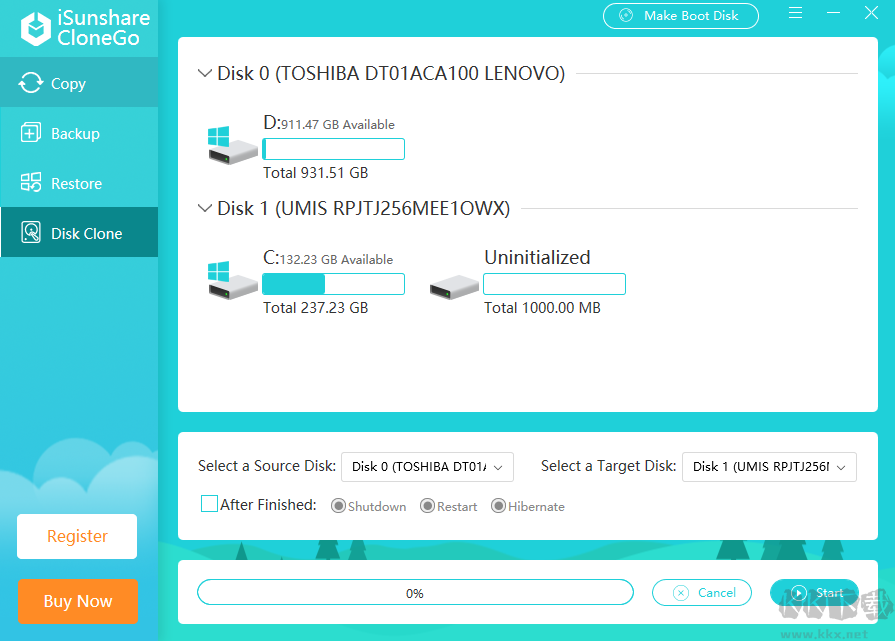
Task: Open the Target Disk dropdown
Action: click(769, 467)
